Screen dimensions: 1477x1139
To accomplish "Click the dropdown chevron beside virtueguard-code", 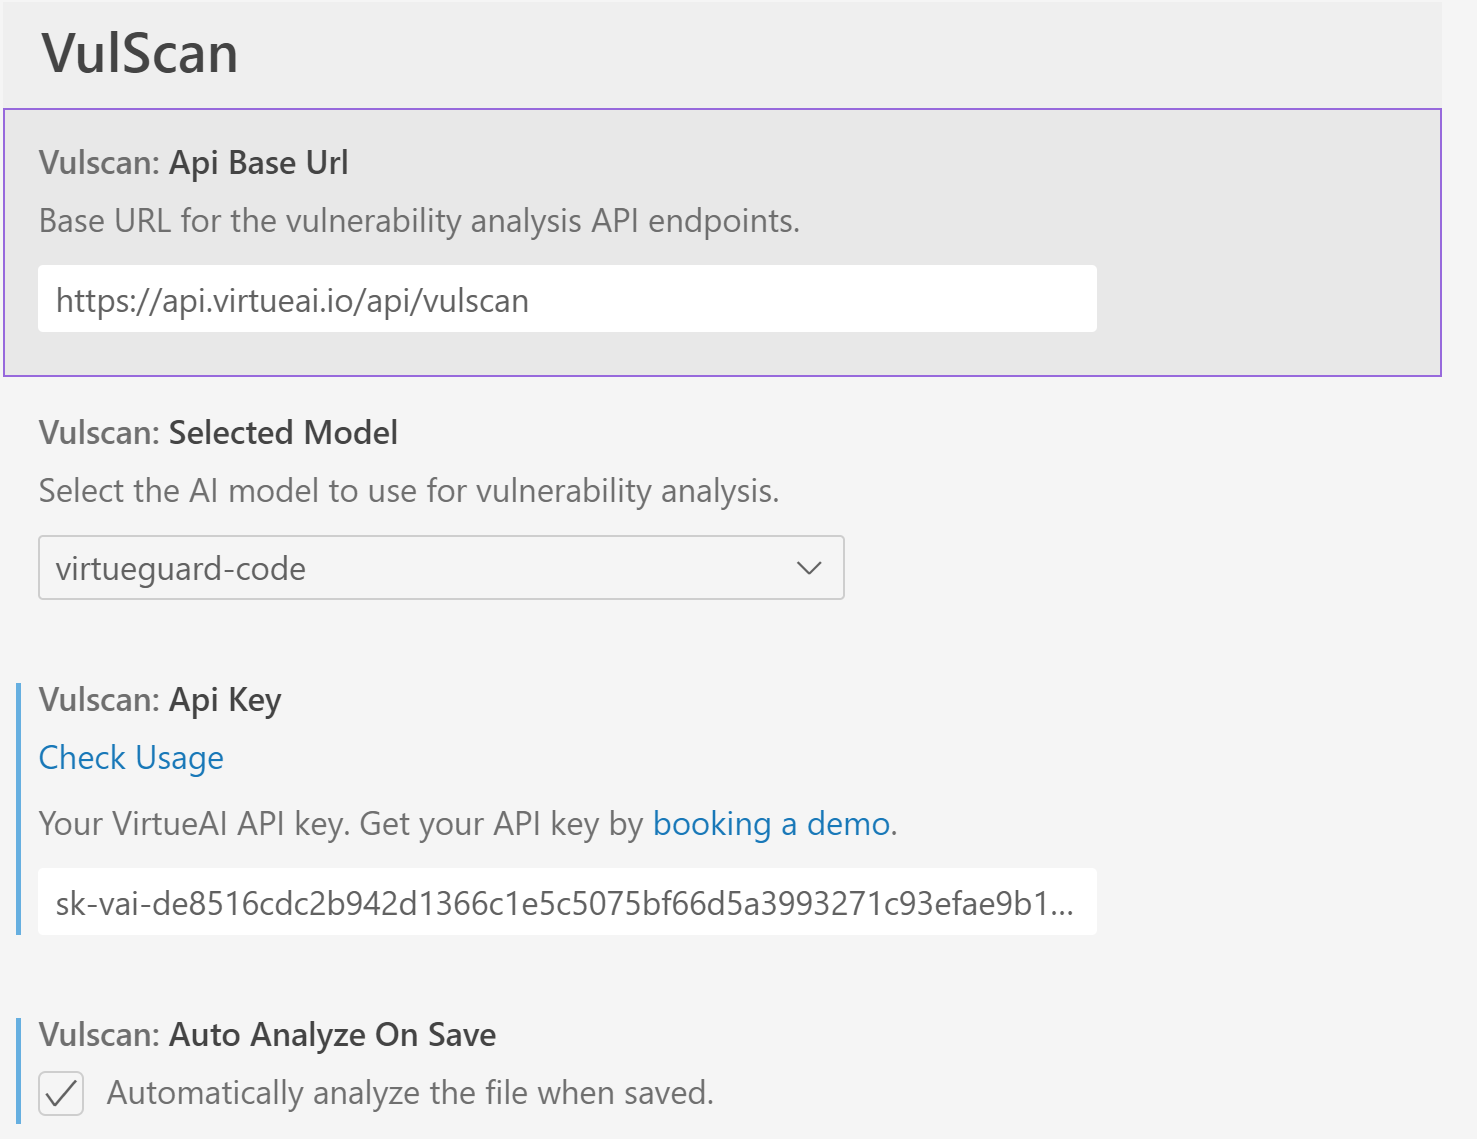I will [x=810, y=568].
